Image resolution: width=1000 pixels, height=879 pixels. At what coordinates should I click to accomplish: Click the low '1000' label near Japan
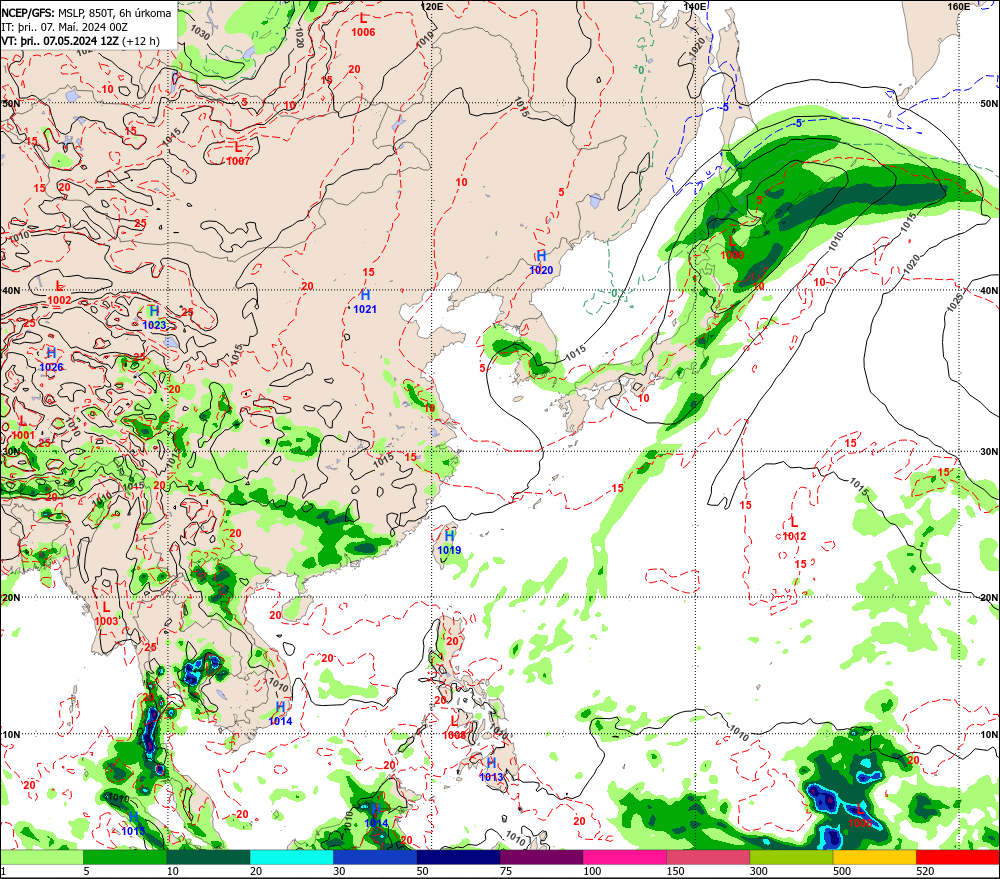732,255
